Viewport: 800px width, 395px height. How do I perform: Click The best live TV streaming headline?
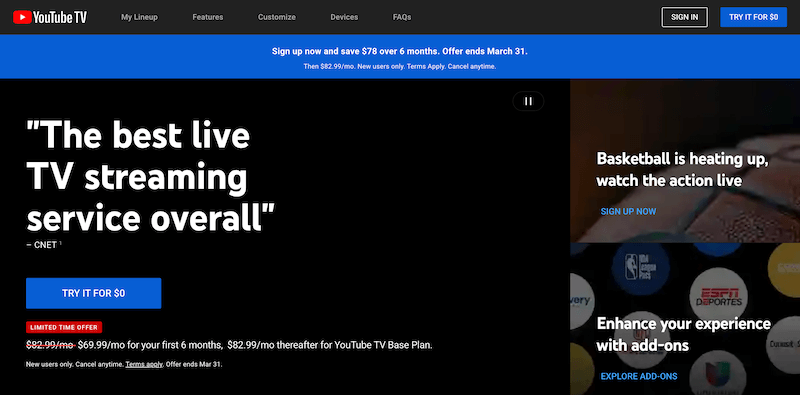coord(151,177)
